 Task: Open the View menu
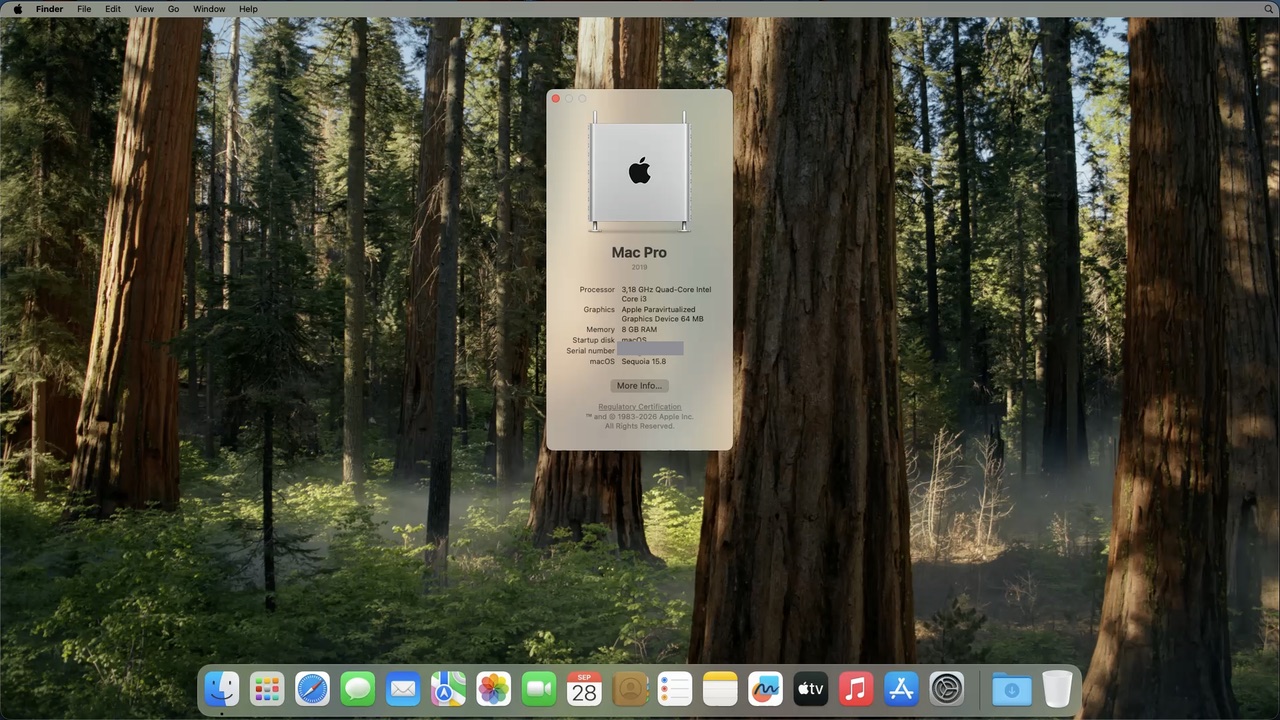pyautogui.click(x=144, y=9)
